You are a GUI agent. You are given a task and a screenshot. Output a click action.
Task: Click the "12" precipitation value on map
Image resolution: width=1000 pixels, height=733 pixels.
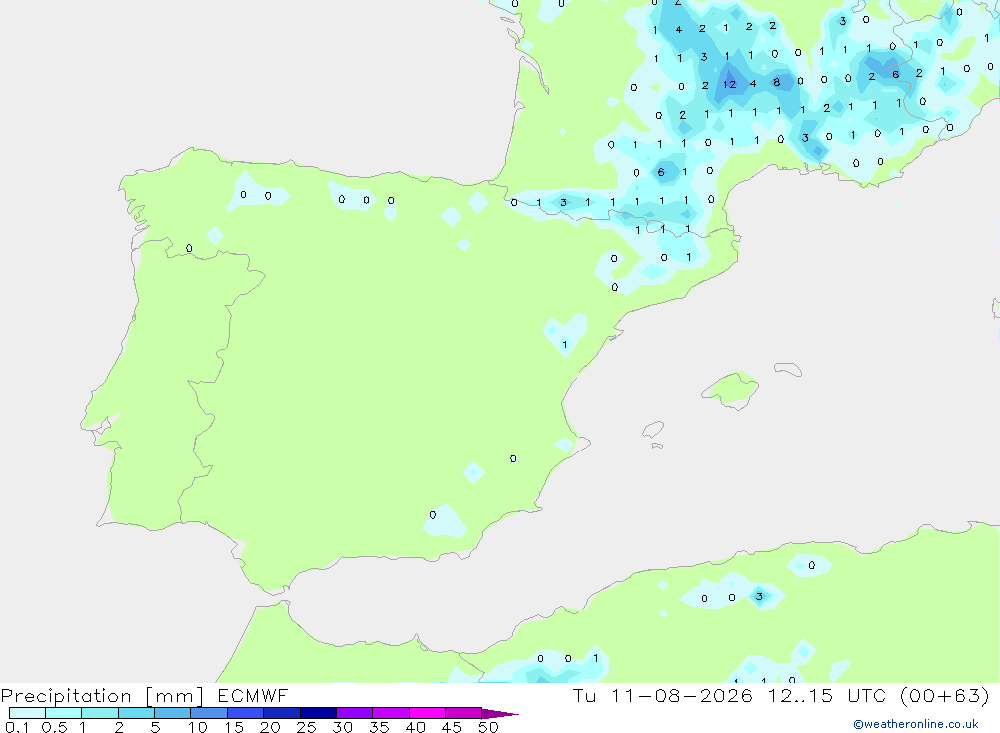coord(730,84)
